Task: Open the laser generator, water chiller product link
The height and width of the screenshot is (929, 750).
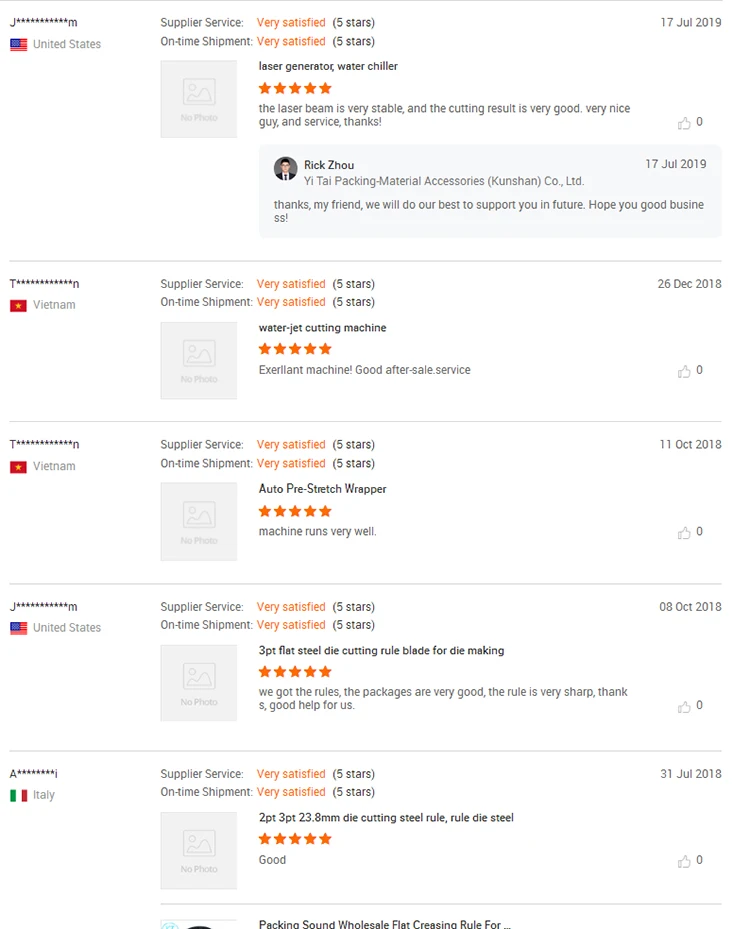Action: pyautogui.click(x=328, y=66)
